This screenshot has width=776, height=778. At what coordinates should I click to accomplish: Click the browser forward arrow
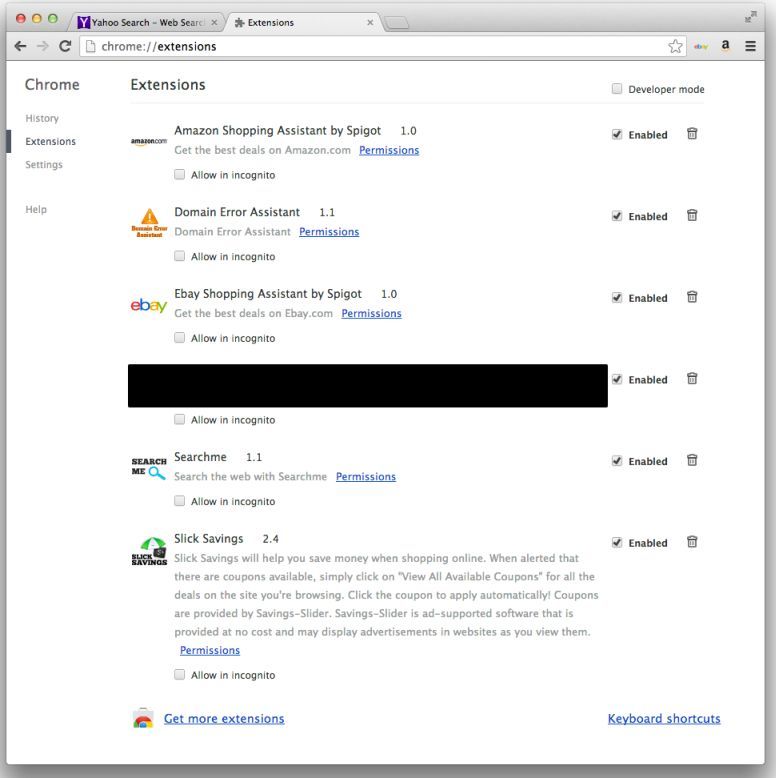click(x=43, y=46)
